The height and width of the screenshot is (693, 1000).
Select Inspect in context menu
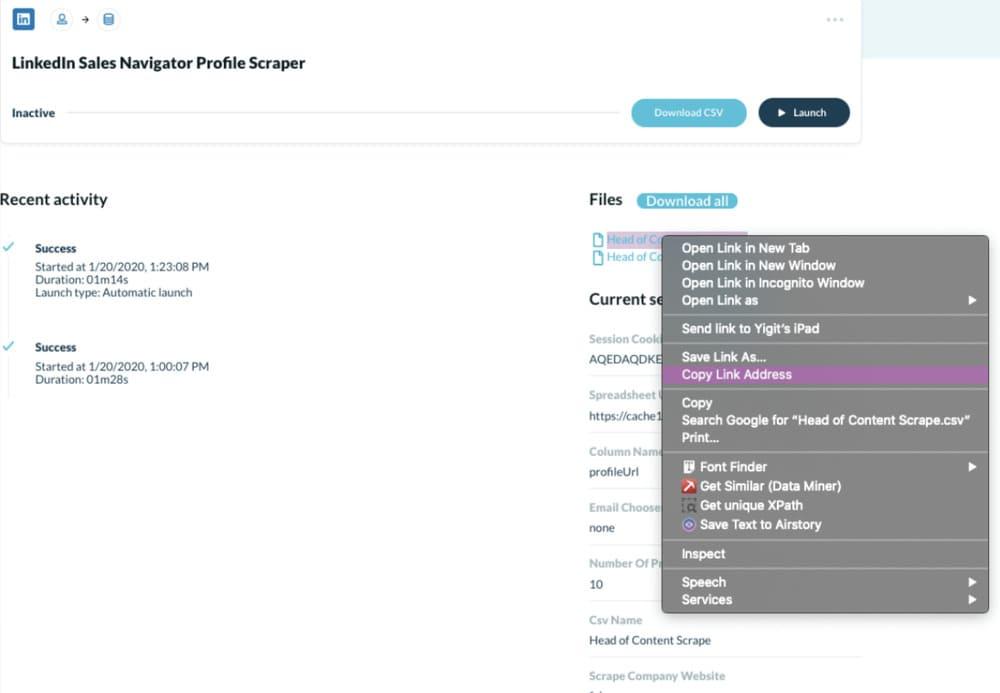click(x=825, y=553)
